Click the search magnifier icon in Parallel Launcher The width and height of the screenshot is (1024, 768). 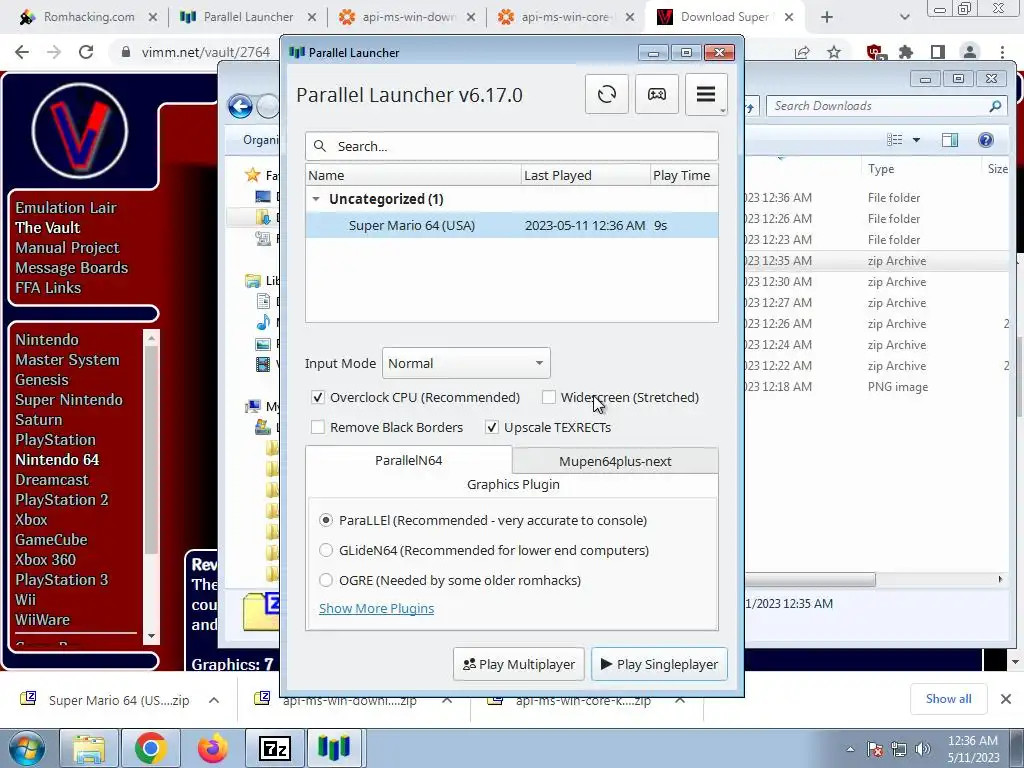point(319,146)
